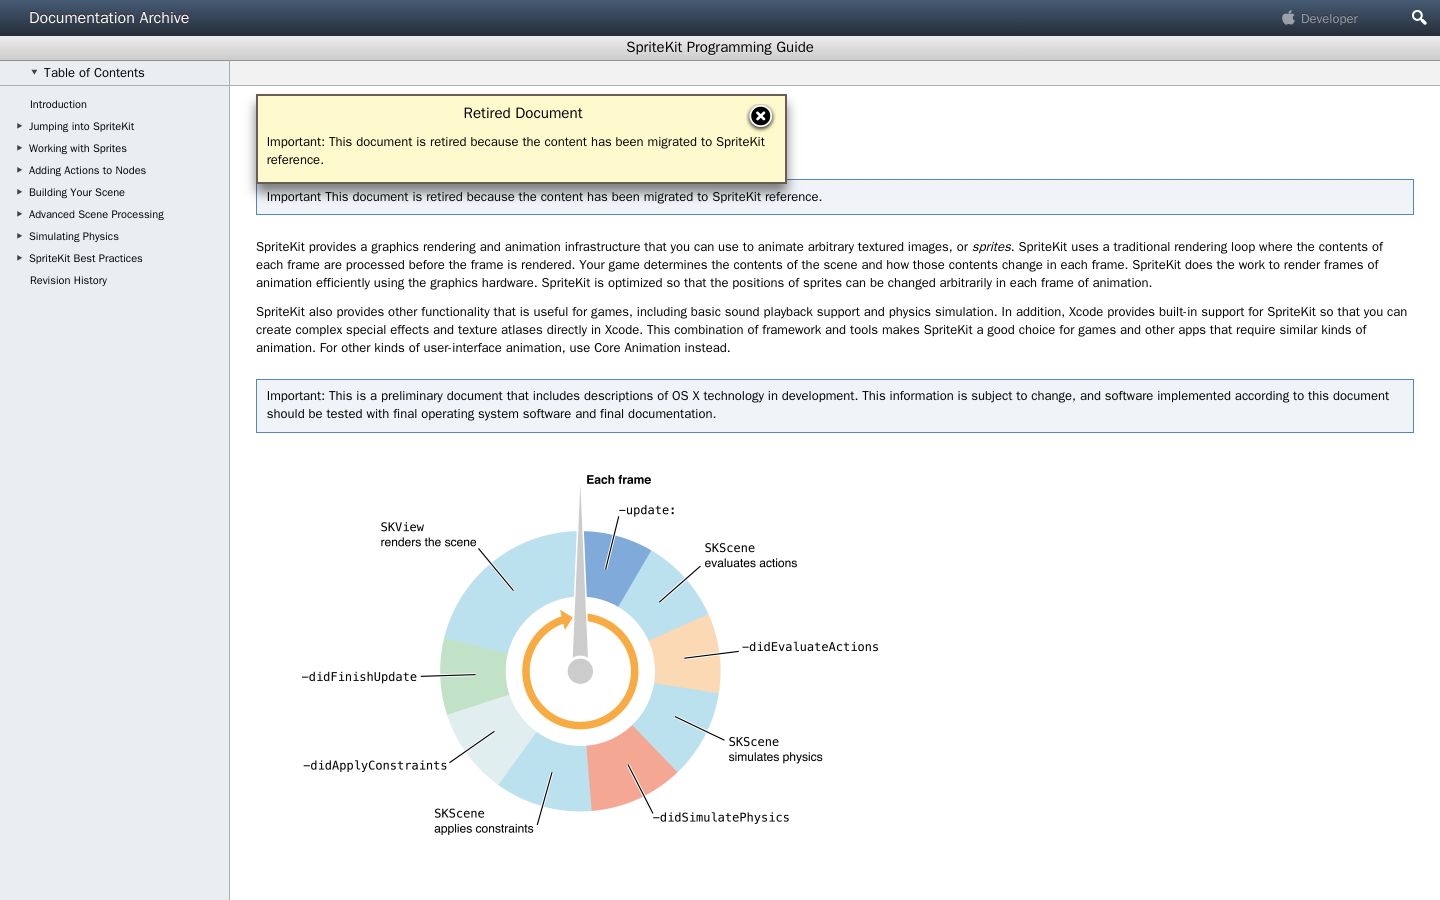Expand the Simulating Physics disclosure triangle
1440x900 pixels.
19,236
